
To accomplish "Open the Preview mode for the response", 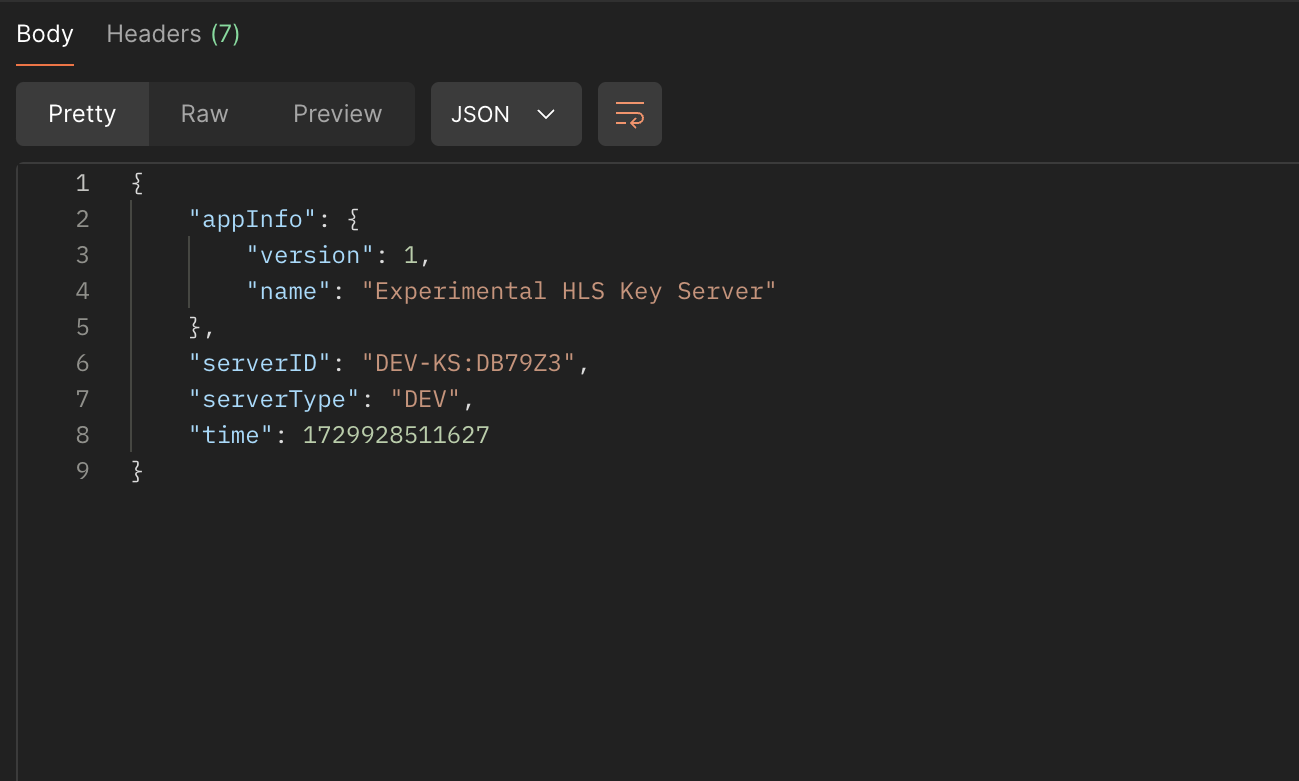I will [337, 114].
